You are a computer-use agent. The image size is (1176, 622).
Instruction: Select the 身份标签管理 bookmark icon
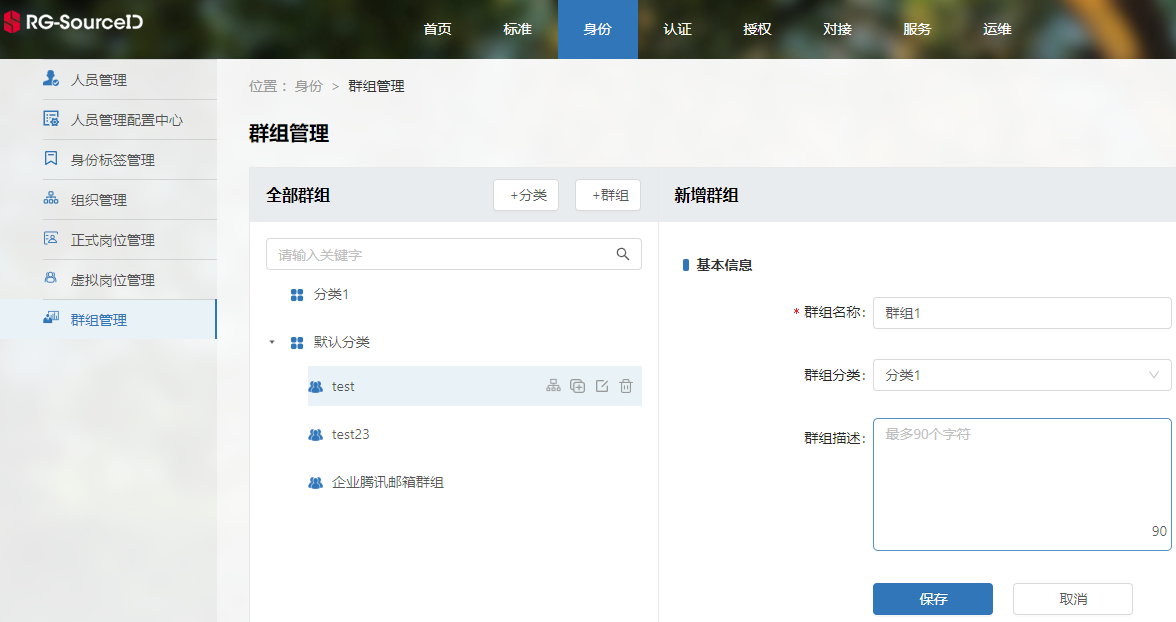51,158
